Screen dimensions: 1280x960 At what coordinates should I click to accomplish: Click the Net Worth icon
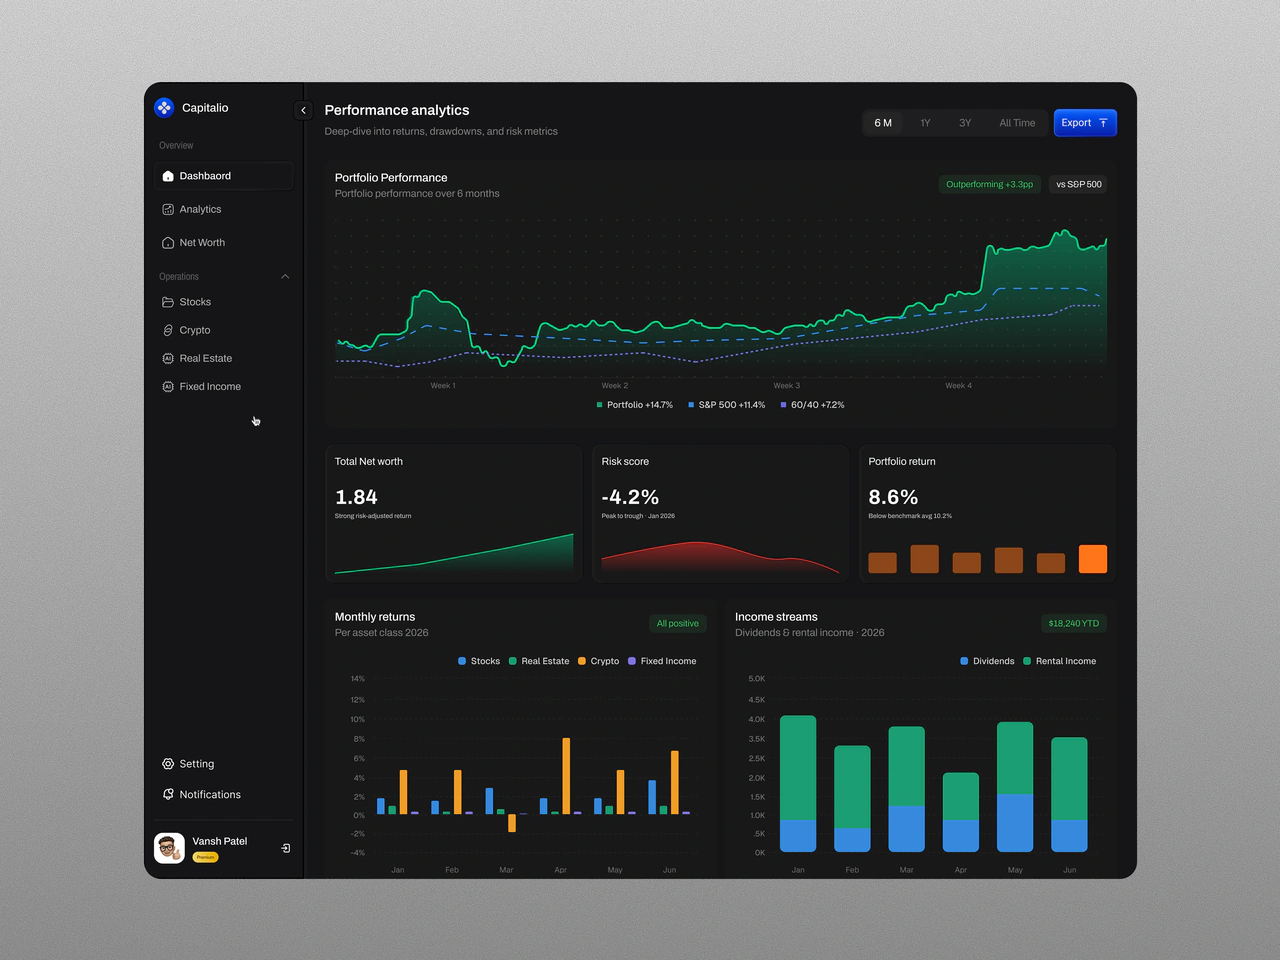tap(168, 242)
